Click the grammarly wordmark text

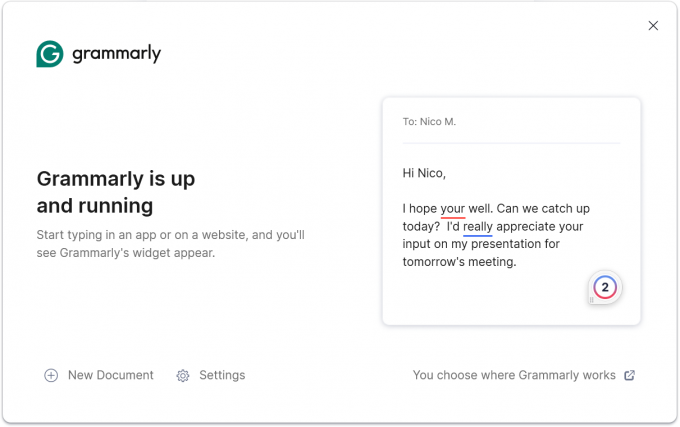coord(116,54)
